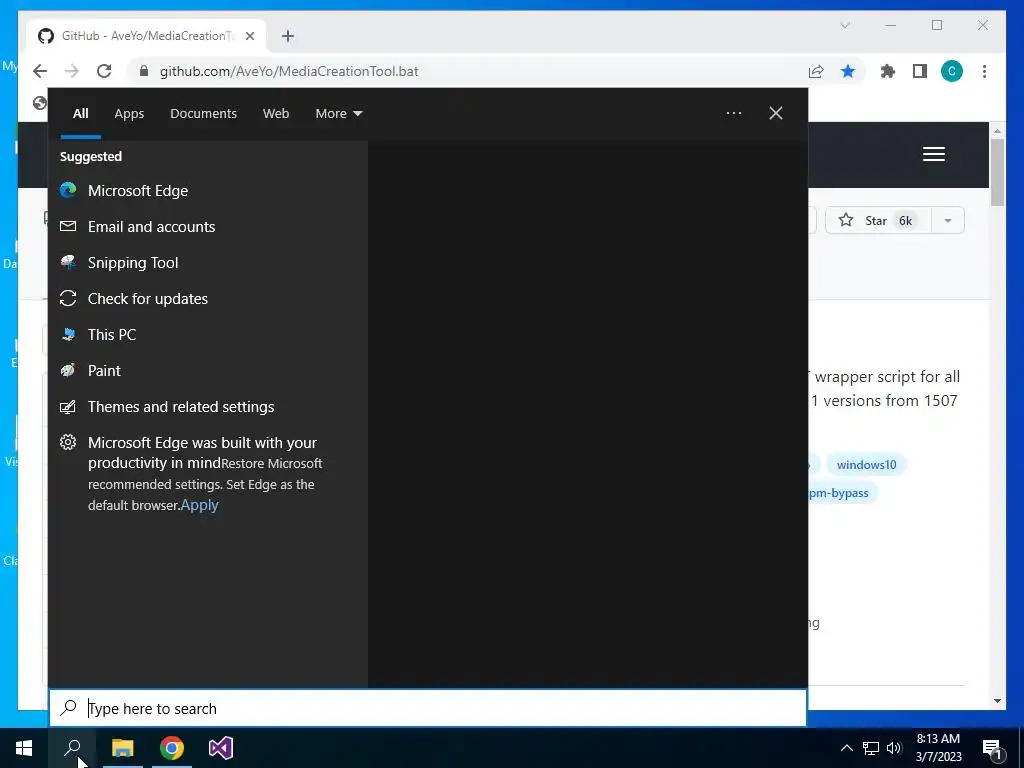Click Chrome address bar URL
The height and width of the screenshot is (768, 1024).
(x=289, y=71)
